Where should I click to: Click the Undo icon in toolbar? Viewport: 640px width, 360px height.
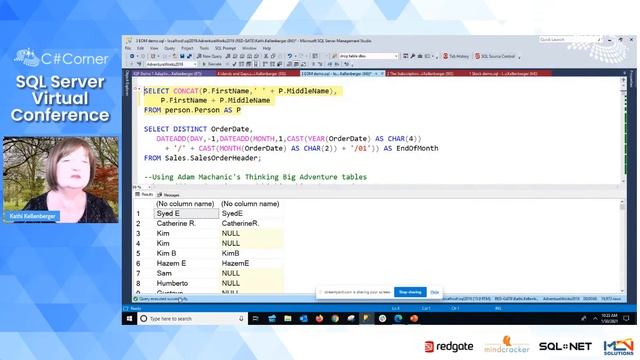pos(290,56)
